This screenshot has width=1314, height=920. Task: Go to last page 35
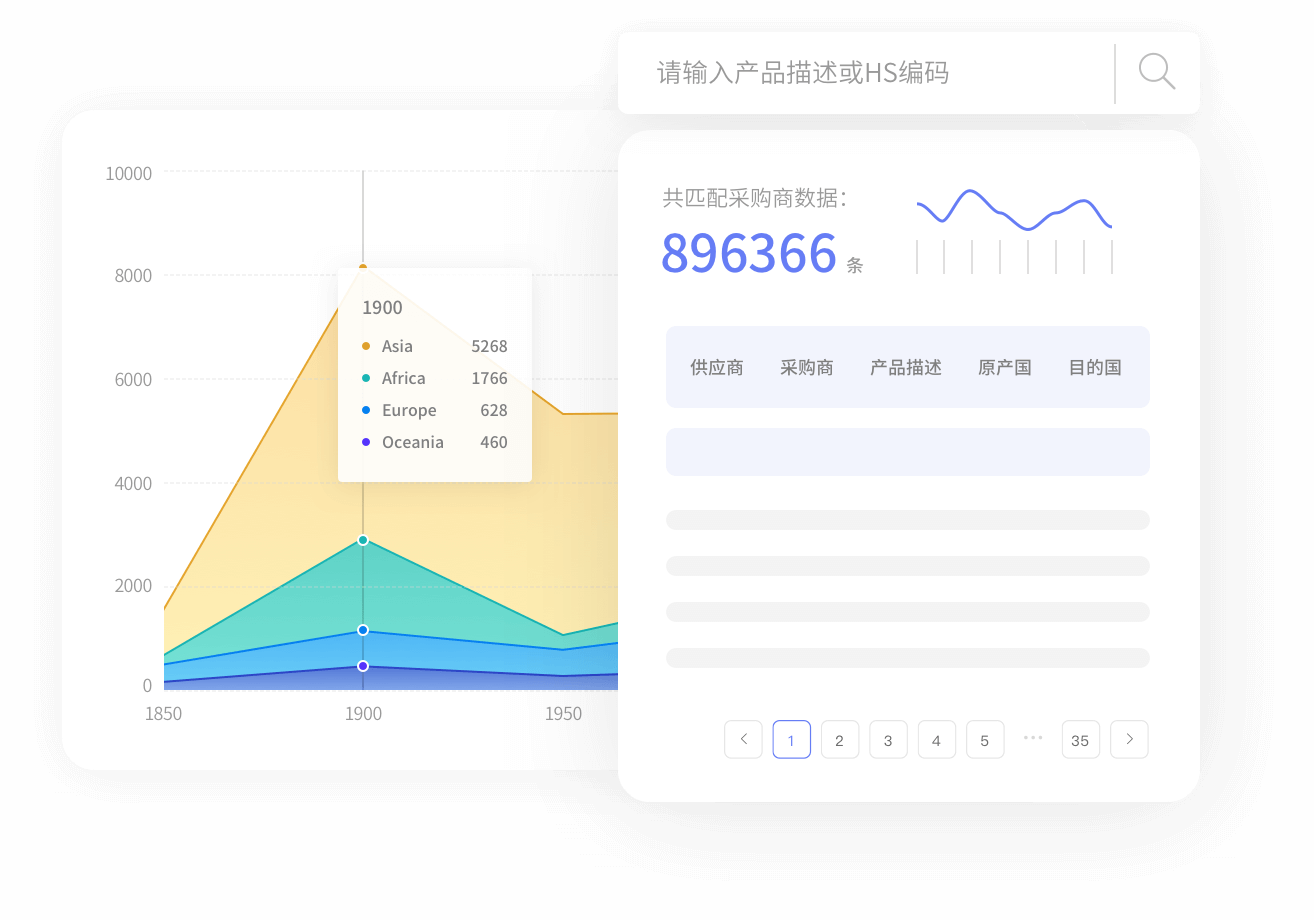point(1080,739)
